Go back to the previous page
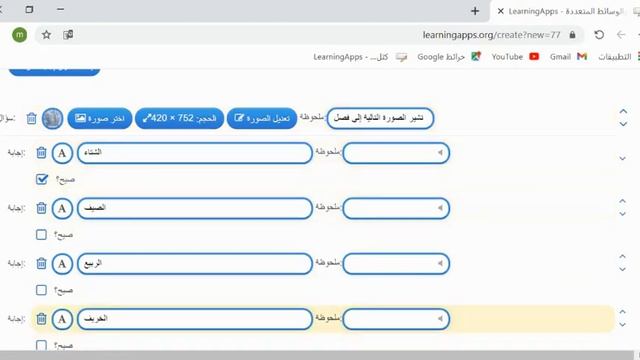This screenshot has width=640, height=360. pyautogui.click(x=621, y=35)
